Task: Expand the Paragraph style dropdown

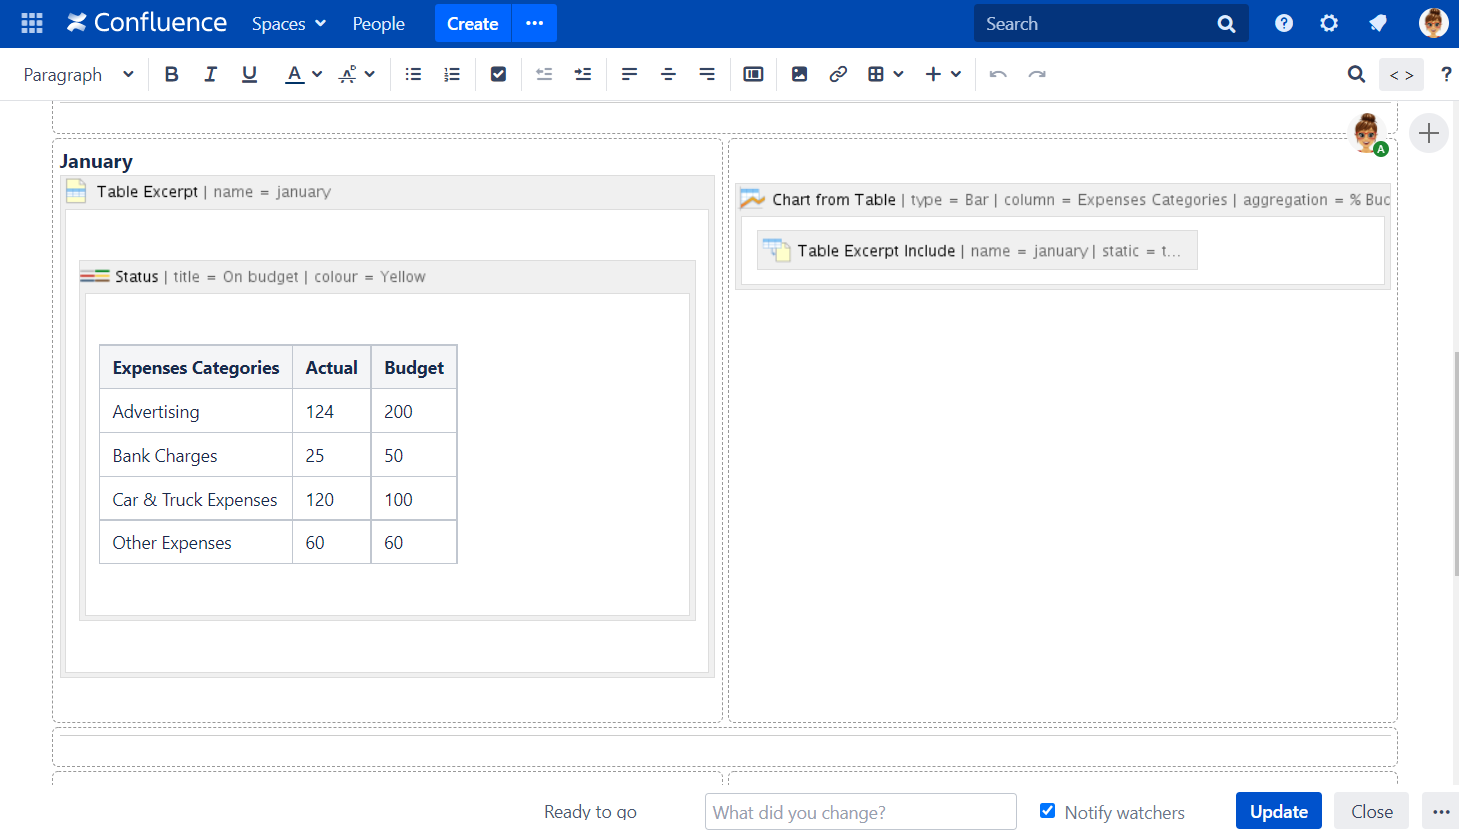Action: point(79,74)
